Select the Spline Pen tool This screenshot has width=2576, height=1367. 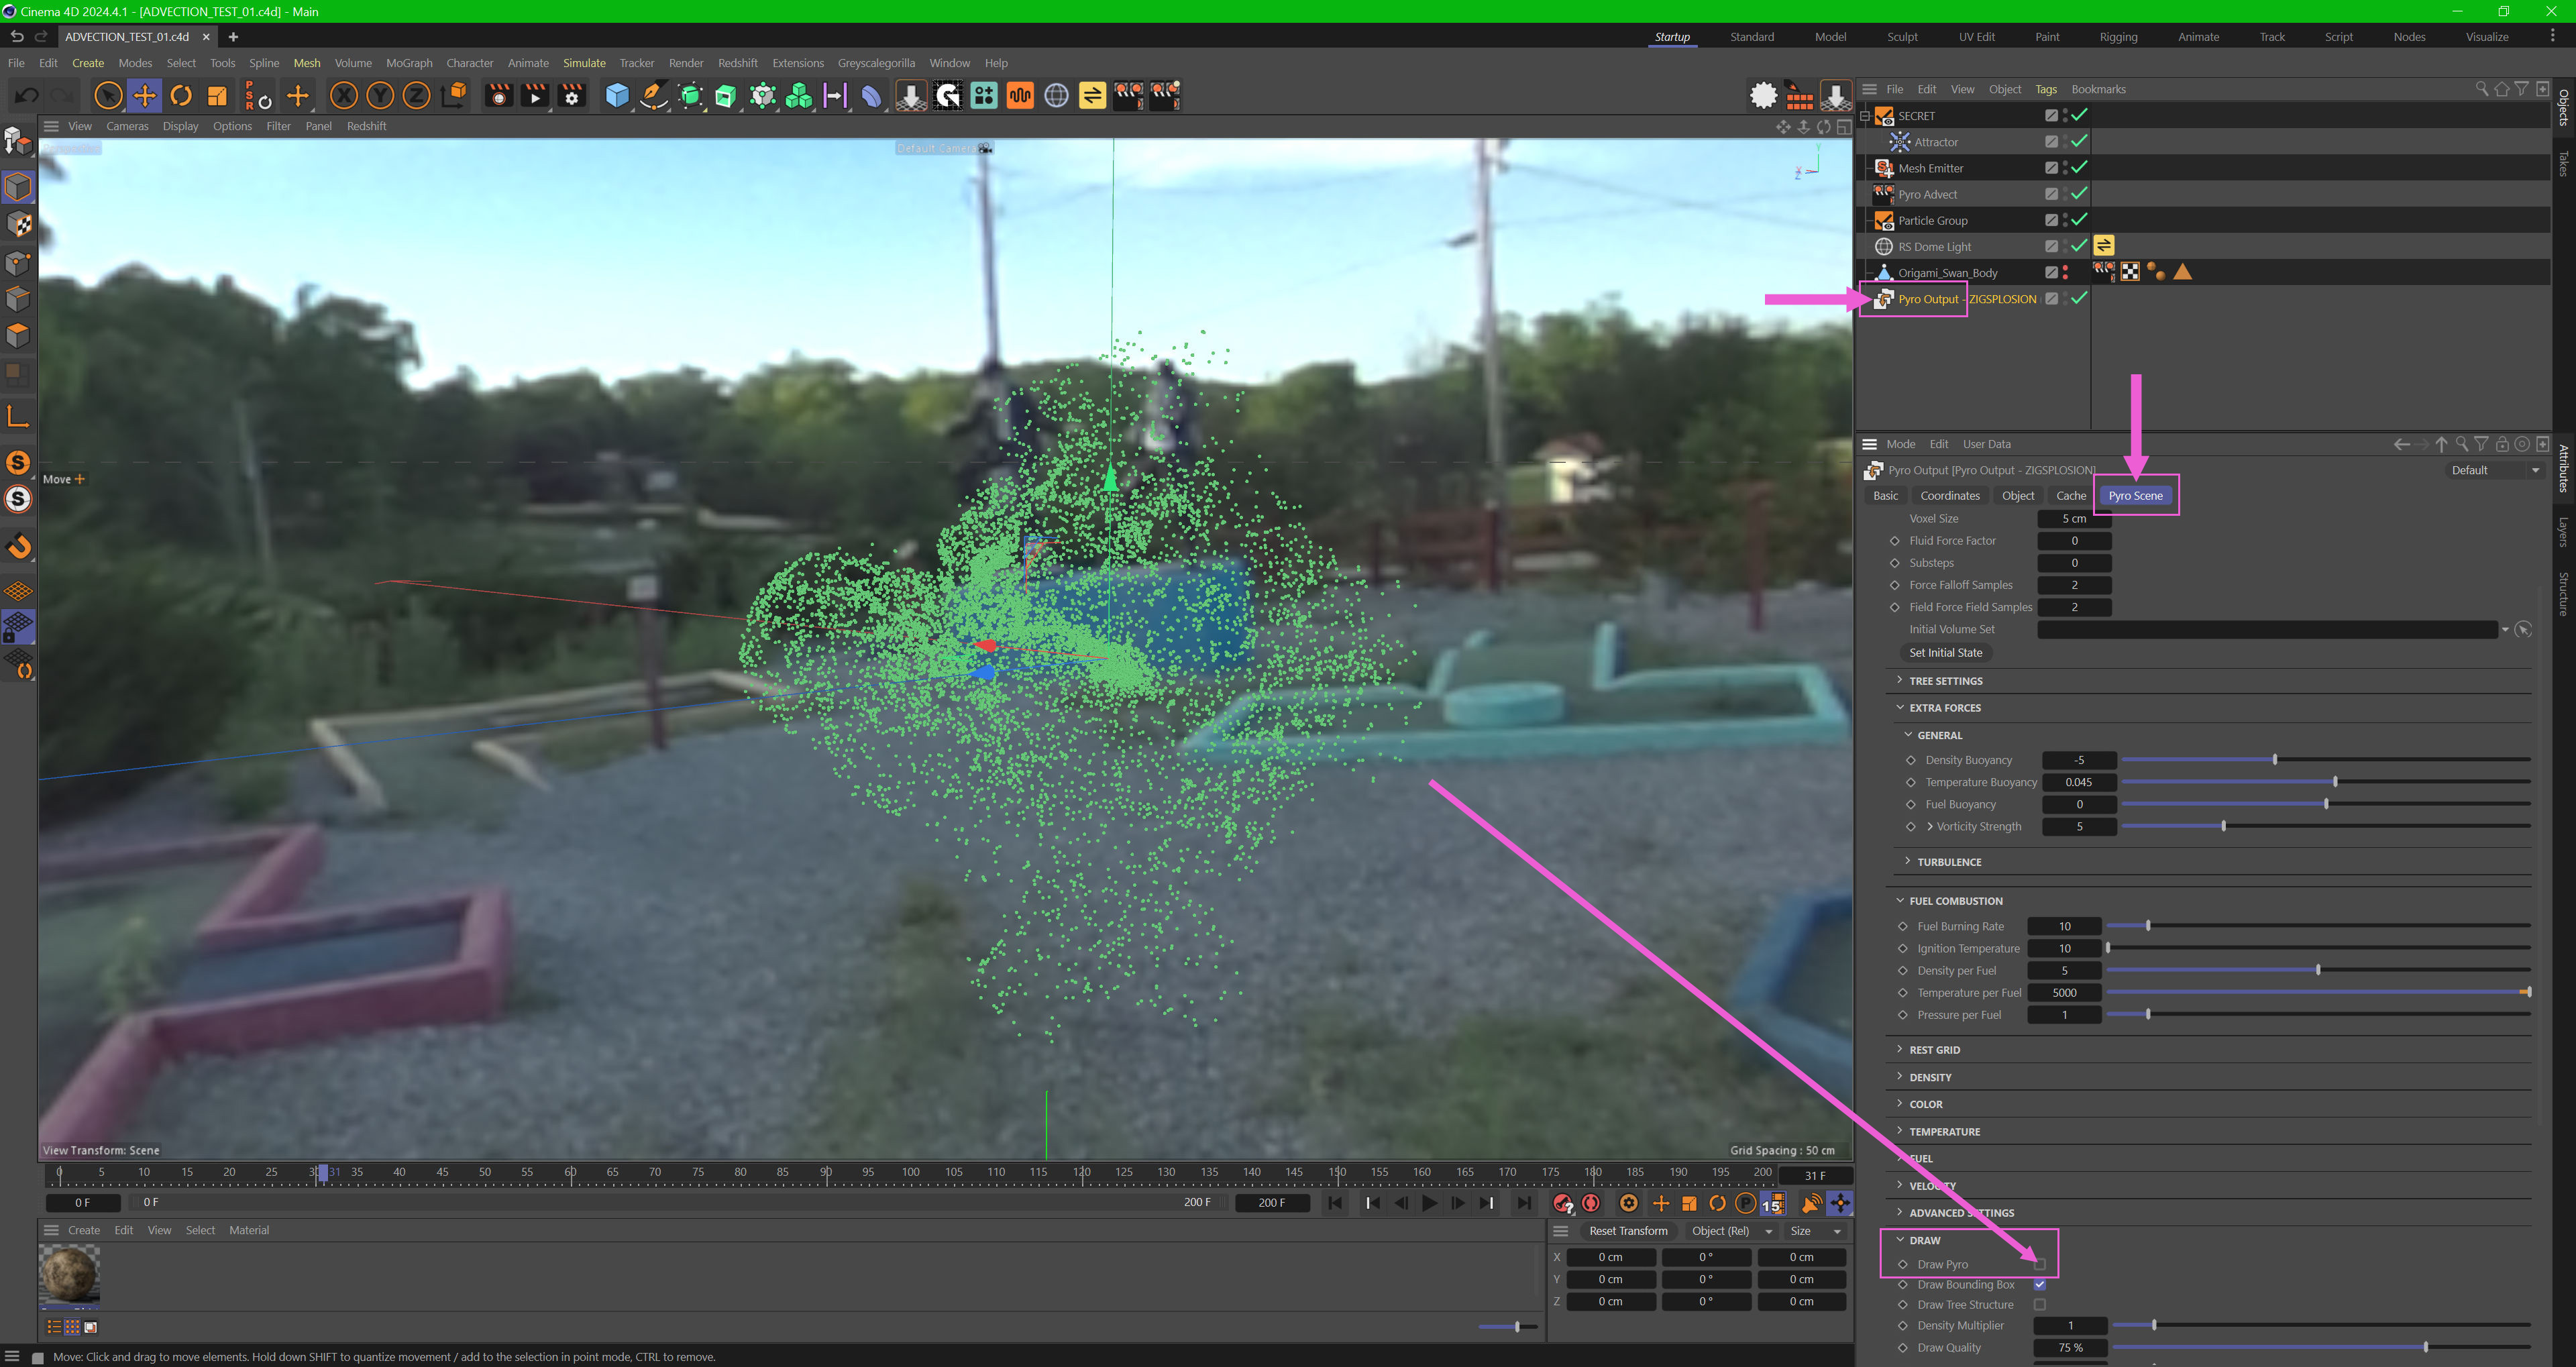click(x=654, y=96)
